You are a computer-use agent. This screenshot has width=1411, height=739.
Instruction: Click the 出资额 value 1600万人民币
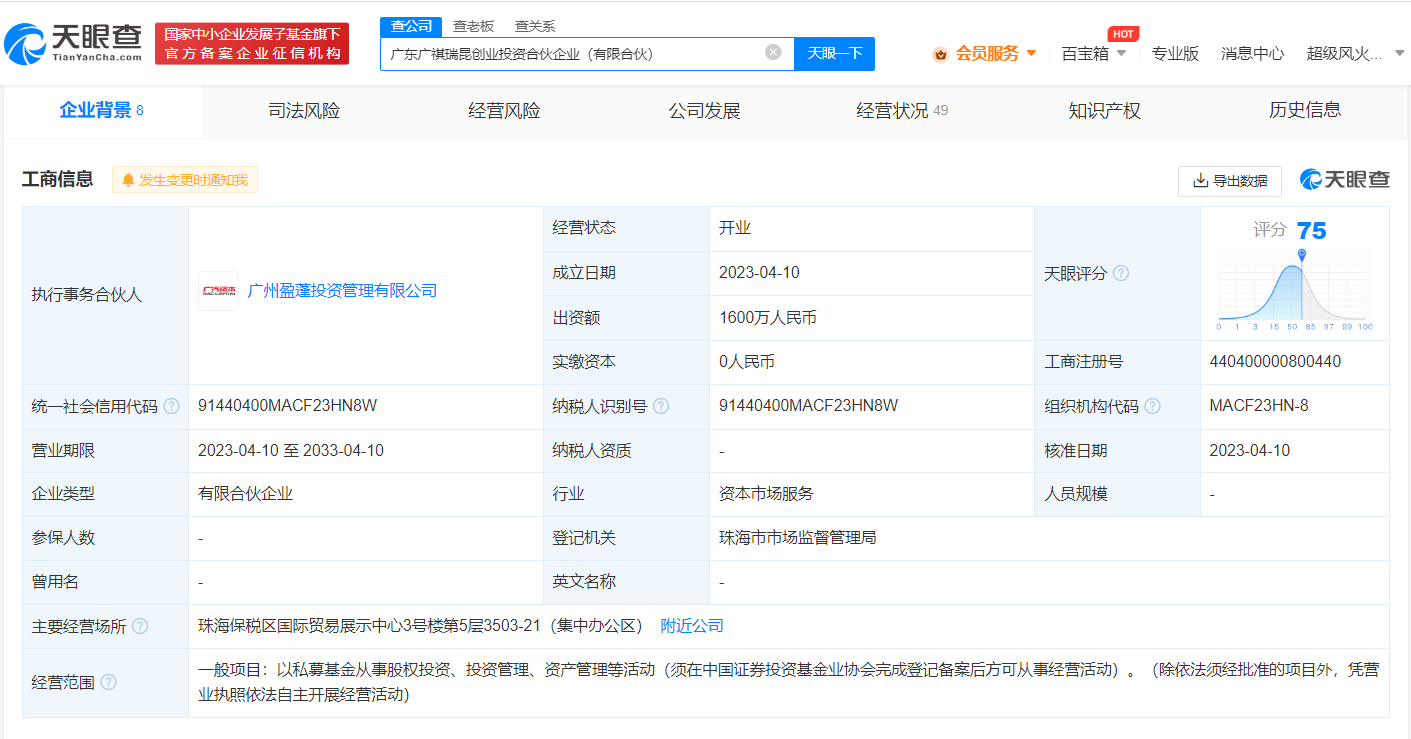click(768, 318)
